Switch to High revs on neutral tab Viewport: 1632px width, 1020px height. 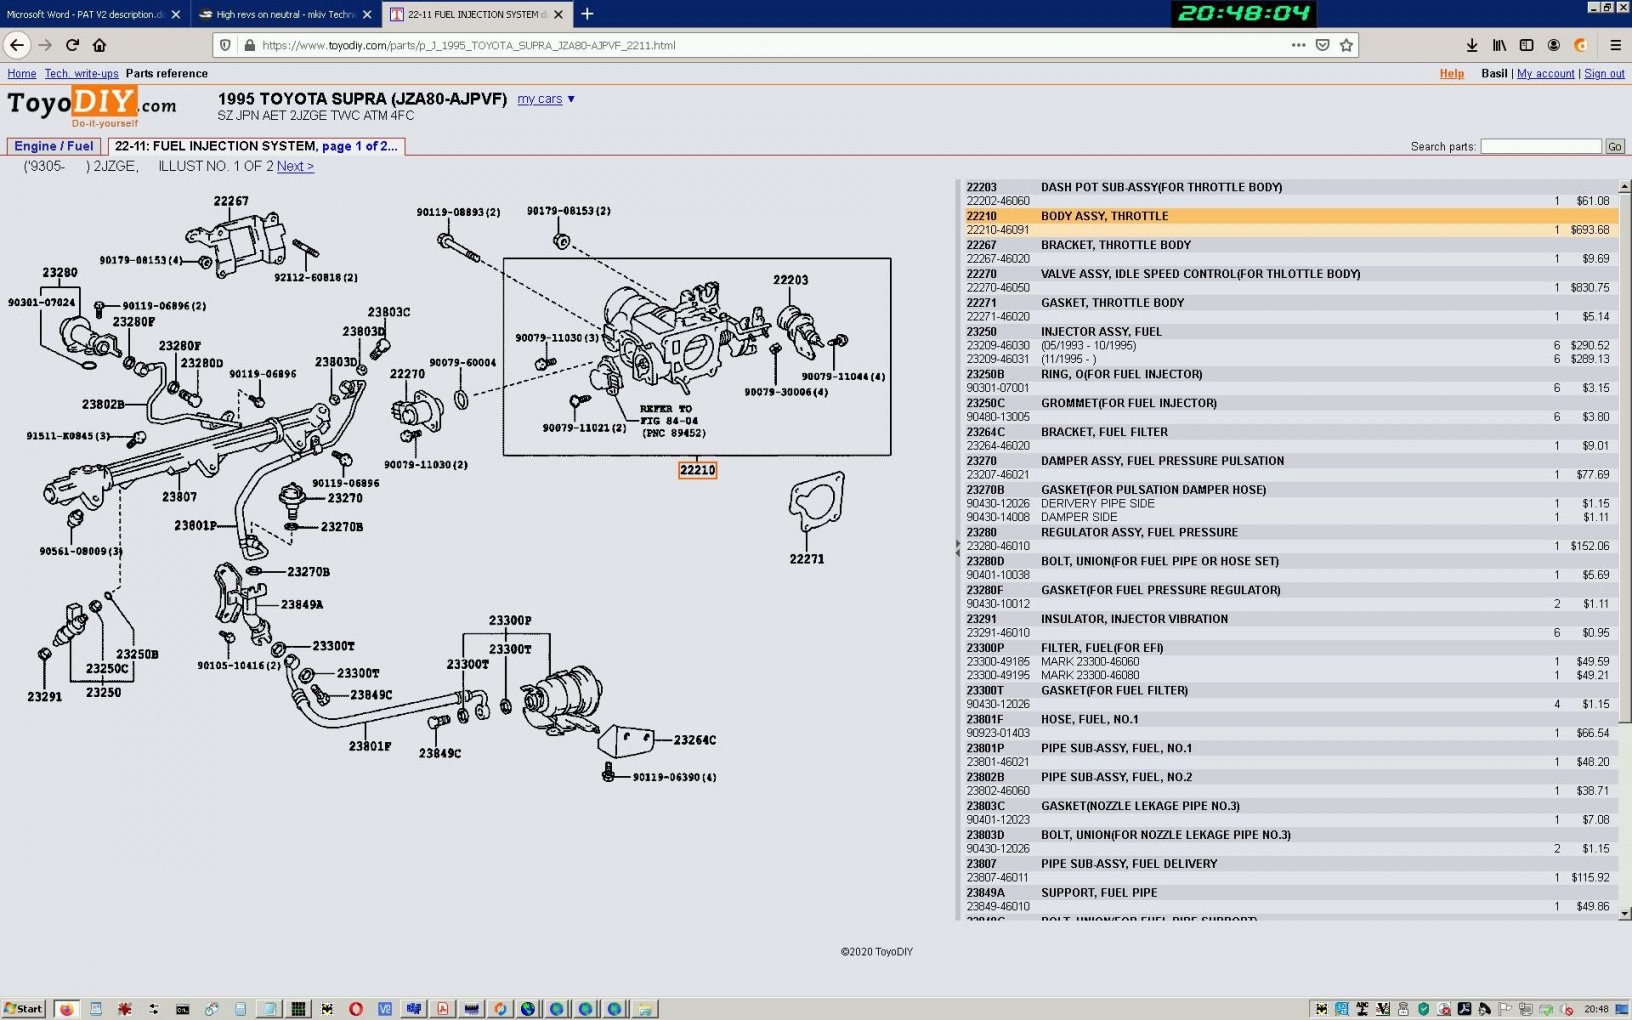click(286, 14)
